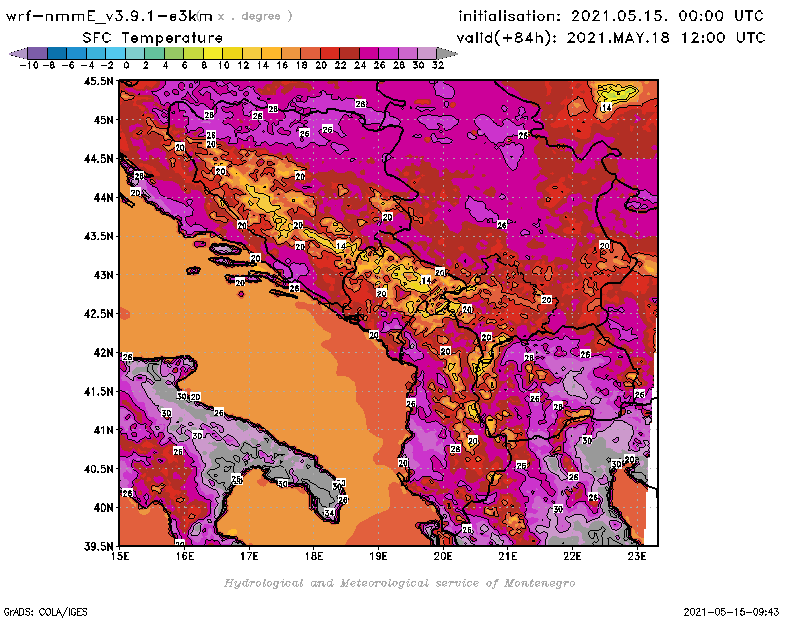This screenshot has width=800, height=618.
Task: Pick the legend swatch between -8 and -6
Action: click(57, 53)
